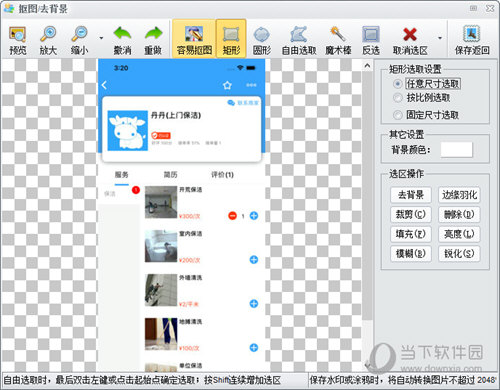Click the star favorite icon in phone image
This screenshot has height=390, width=500.
click(227, 85)
